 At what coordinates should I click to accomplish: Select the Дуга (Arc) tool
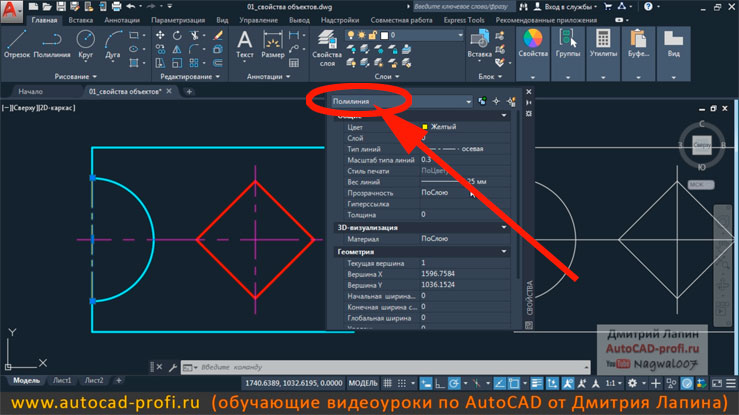[113, 44]
